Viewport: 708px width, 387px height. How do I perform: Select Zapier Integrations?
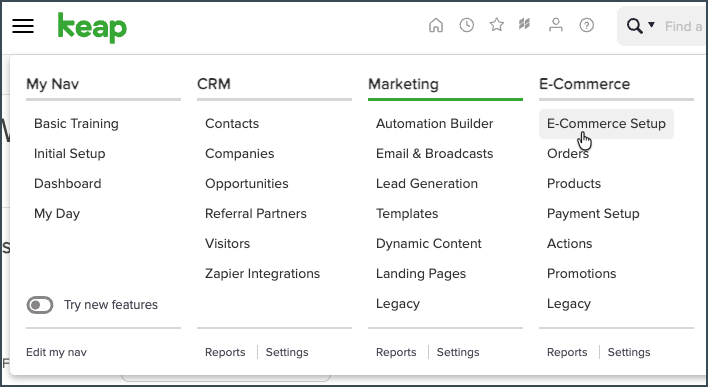click(x=262, y=274)
